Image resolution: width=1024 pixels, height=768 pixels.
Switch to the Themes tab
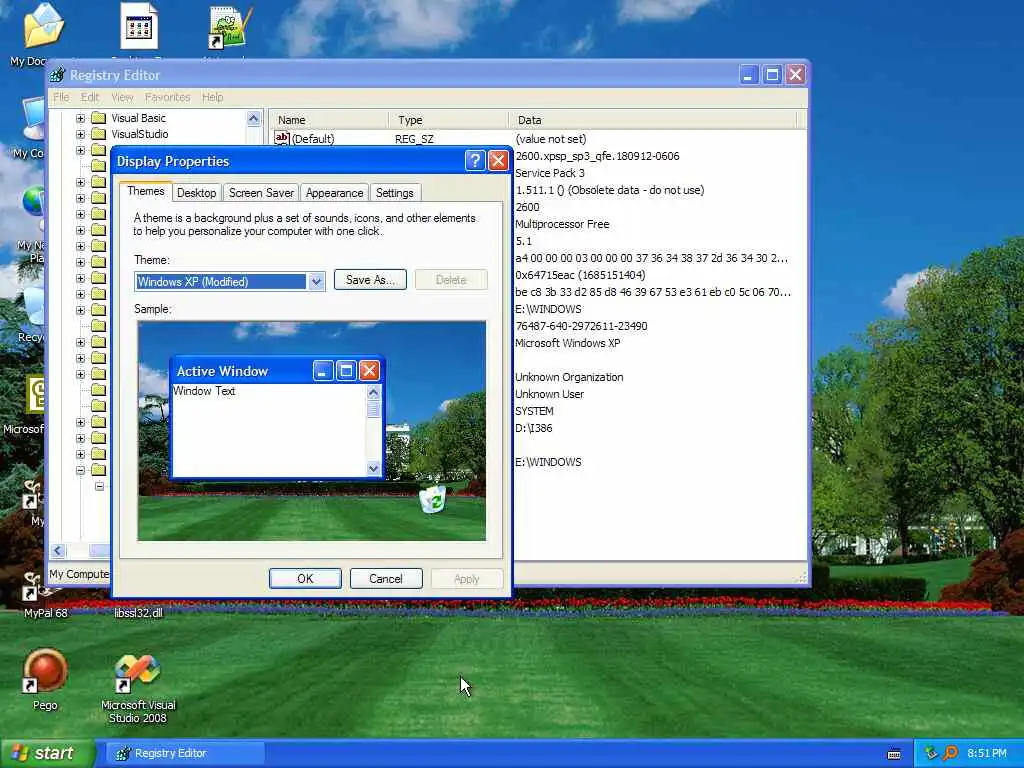point(146,191)
